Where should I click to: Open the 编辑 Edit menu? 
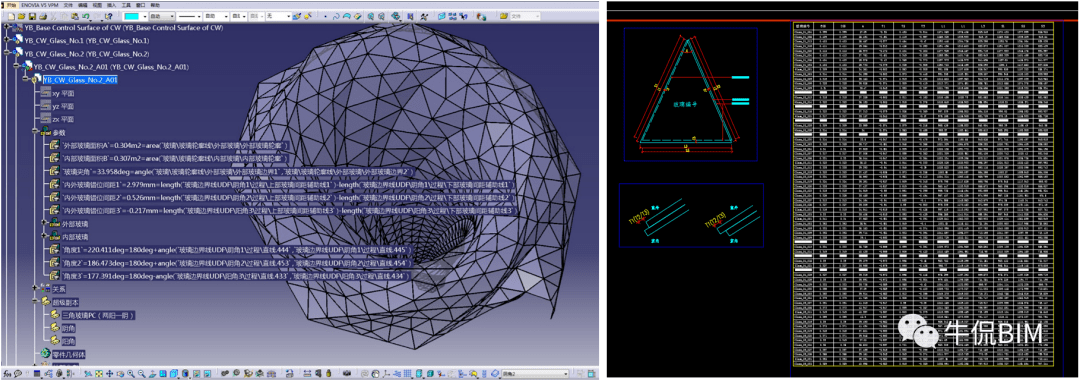pos(83,5)
